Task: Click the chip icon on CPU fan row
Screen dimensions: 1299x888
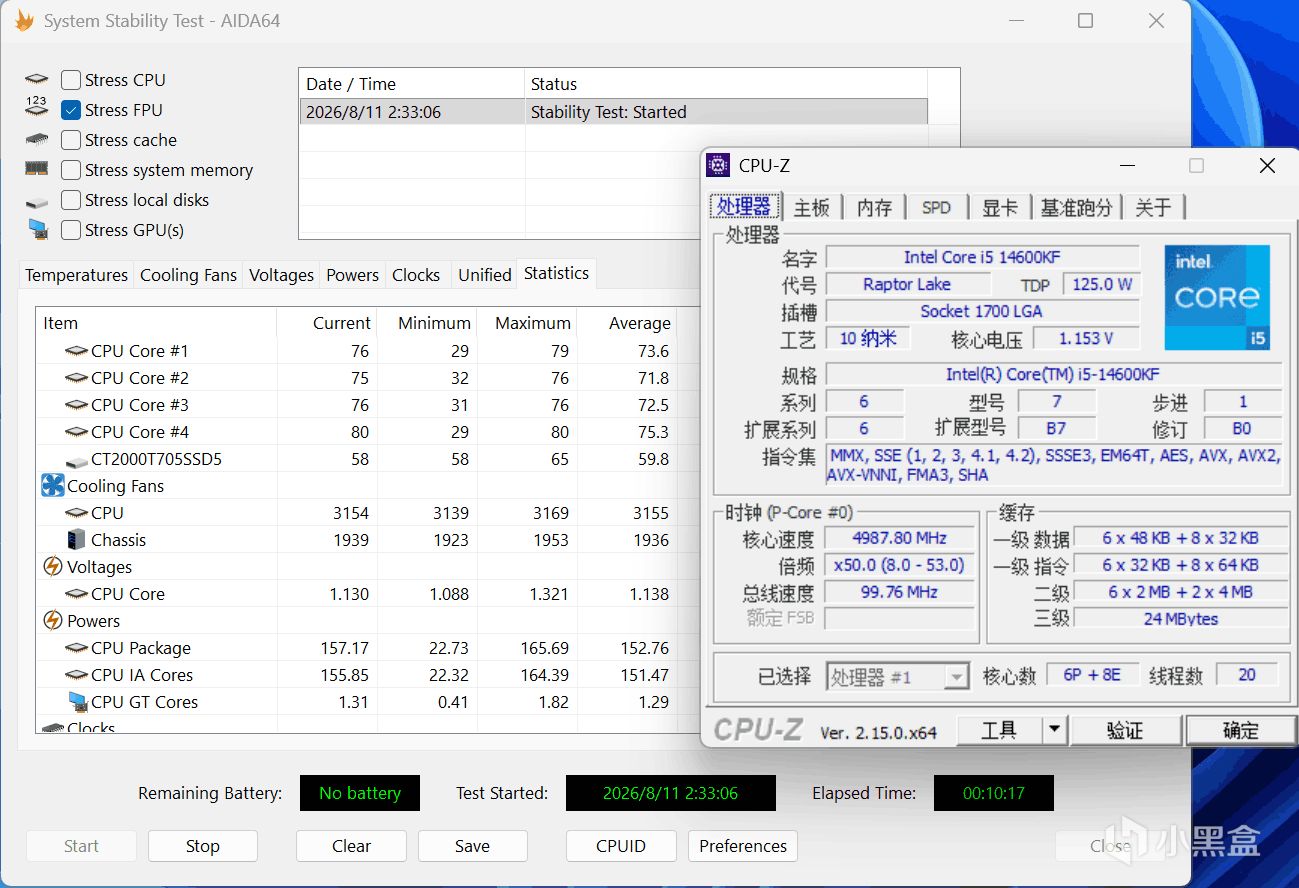Action: point(76,513)
